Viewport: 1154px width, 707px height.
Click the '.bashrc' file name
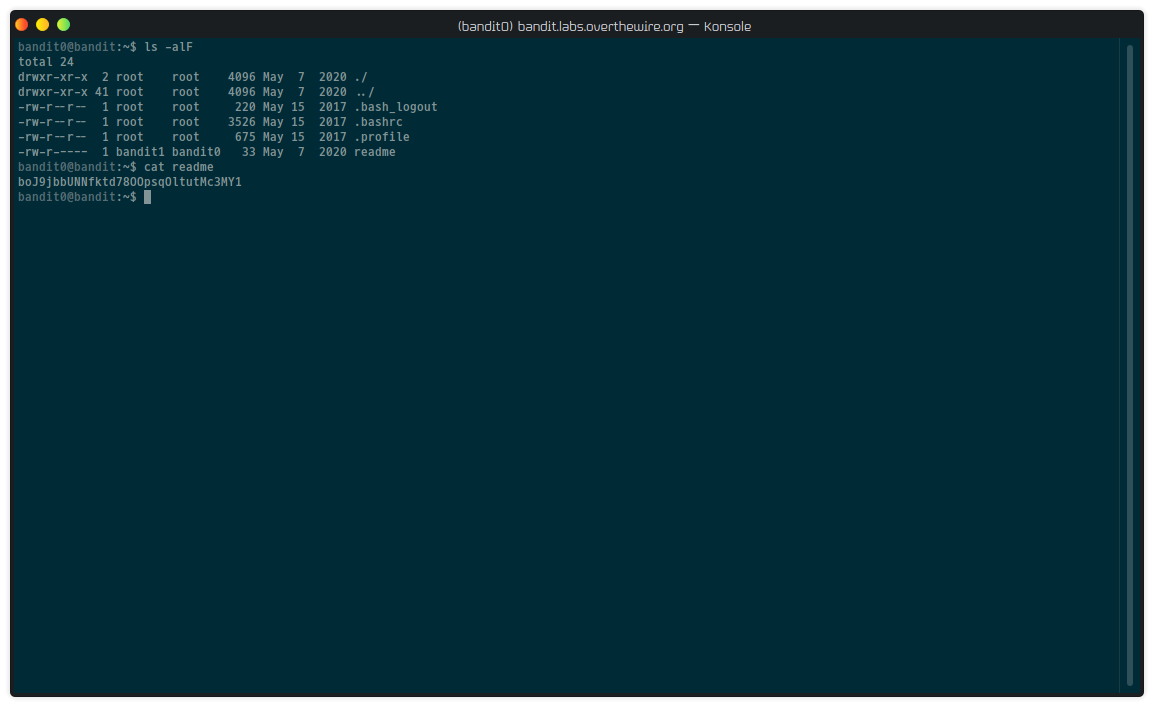[x=378, y=122]
